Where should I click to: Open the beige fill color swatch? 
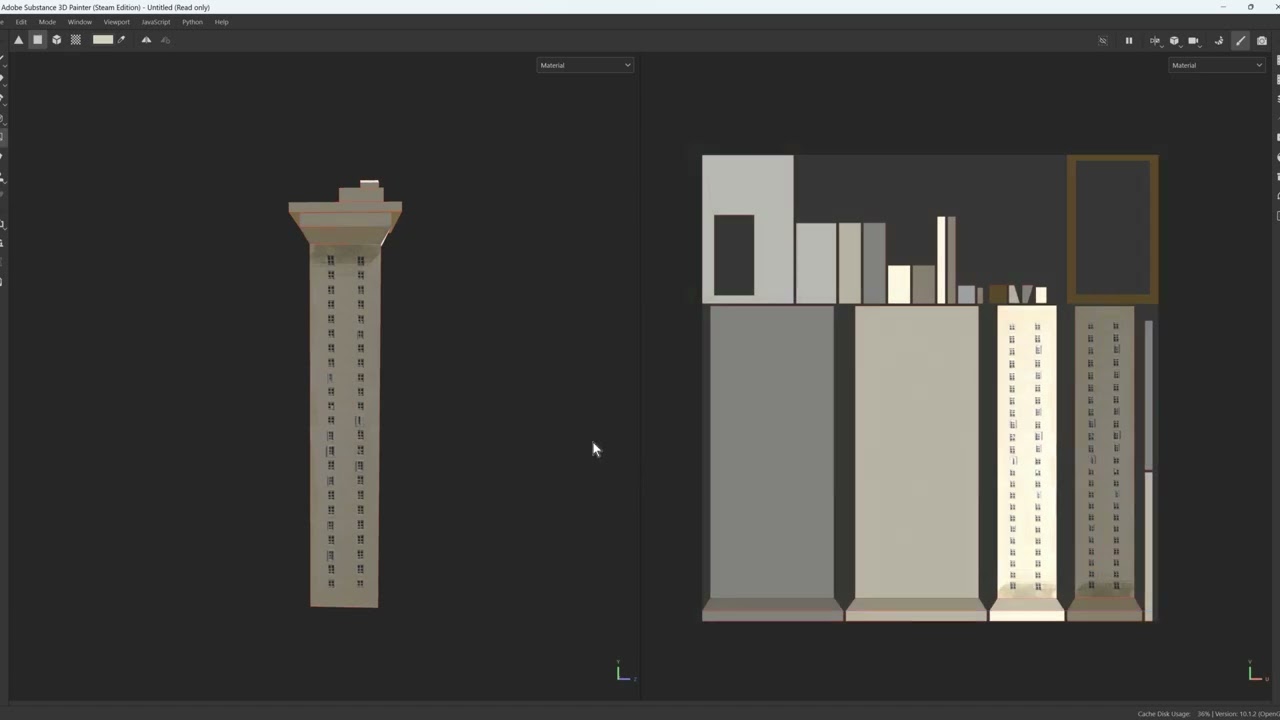(x=103, y=40)
